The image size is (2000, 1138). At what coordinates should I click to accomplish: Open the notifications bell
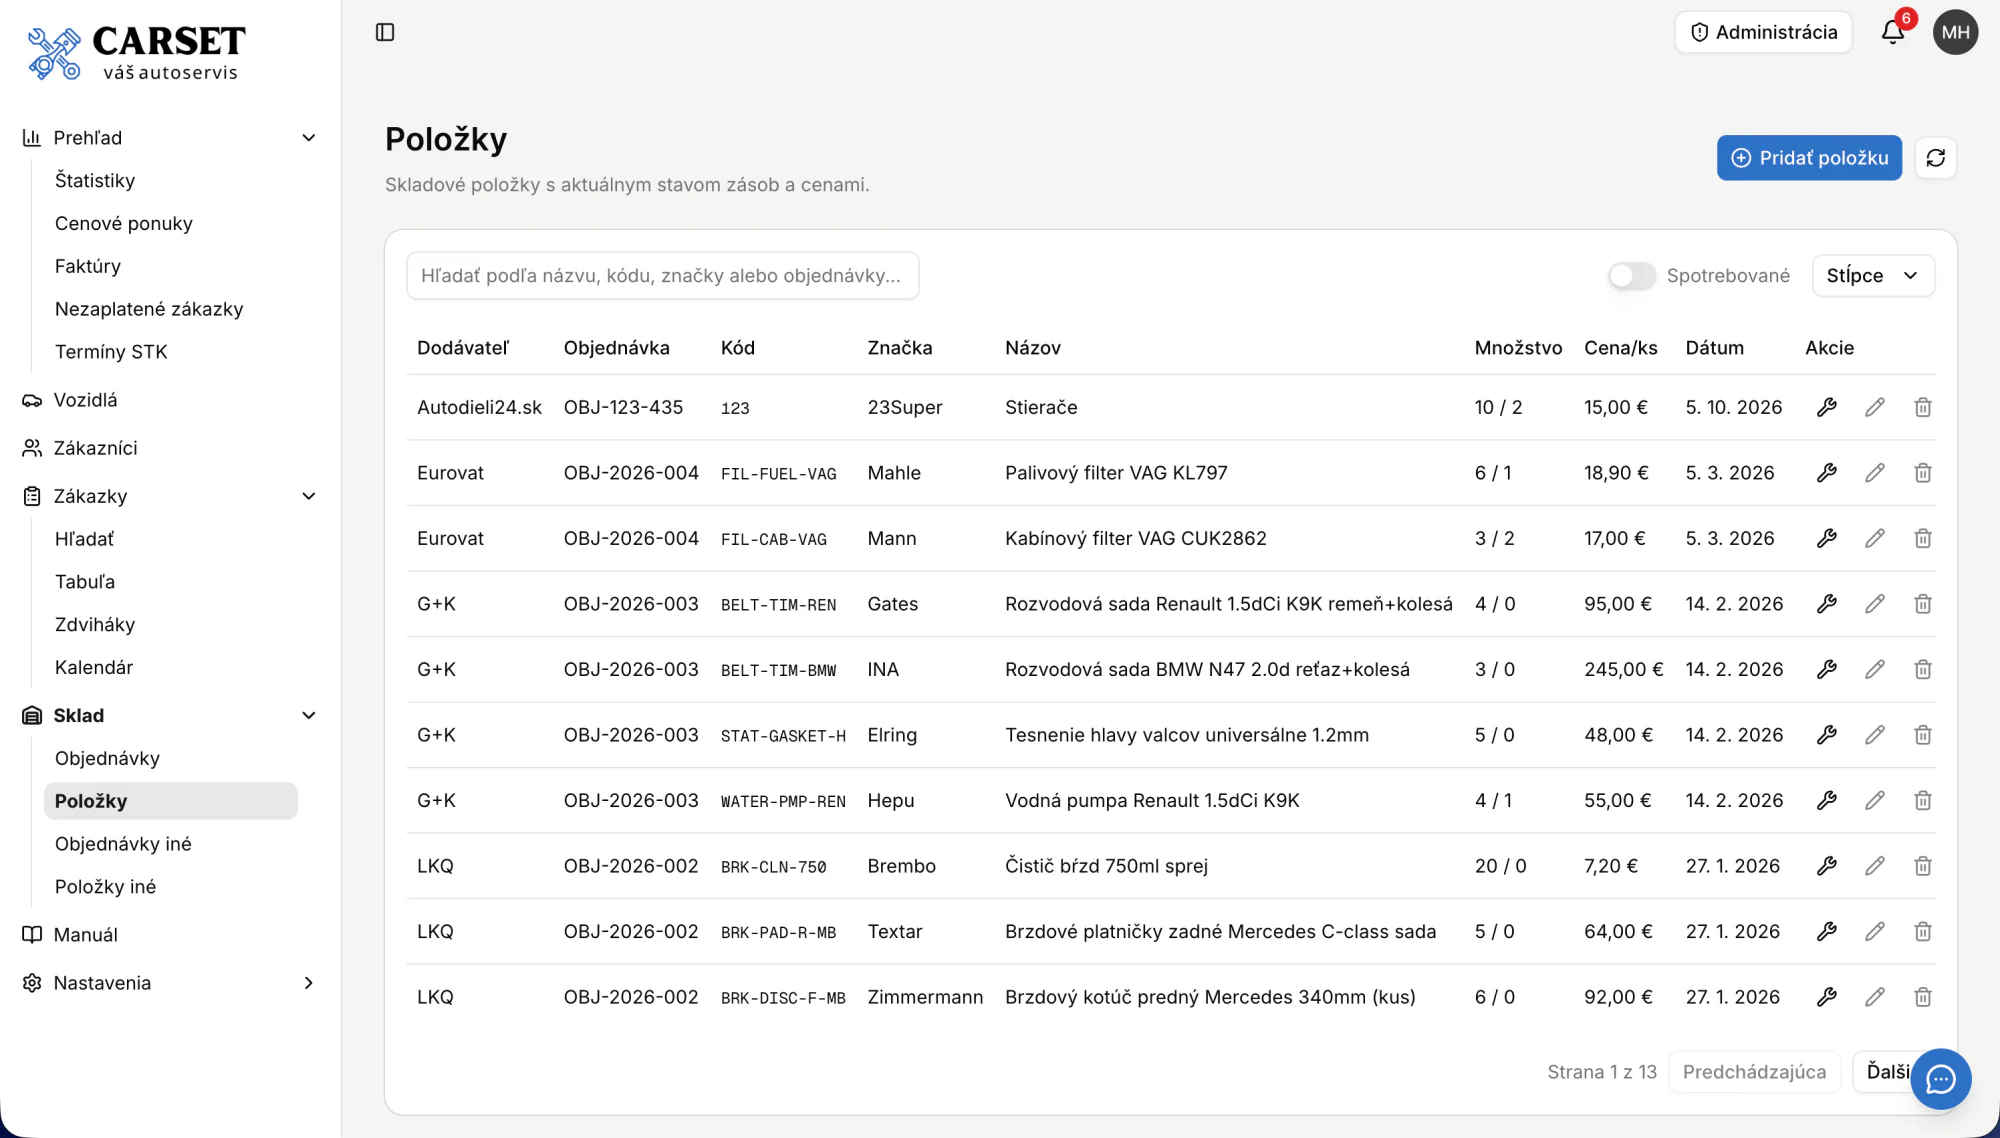point(1893,32)
